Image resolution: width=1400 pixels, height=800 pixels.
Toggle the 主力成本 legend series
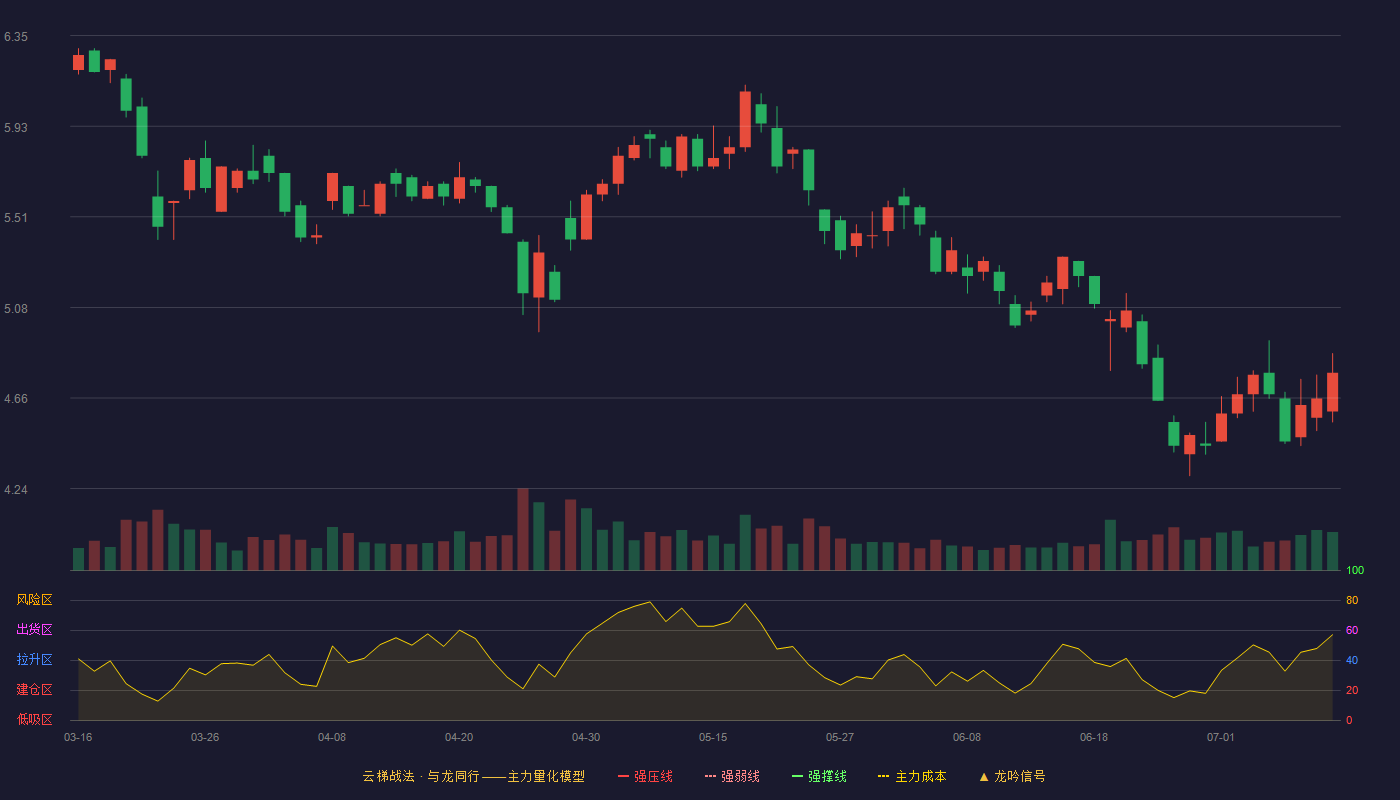click(x=912, y=776)
